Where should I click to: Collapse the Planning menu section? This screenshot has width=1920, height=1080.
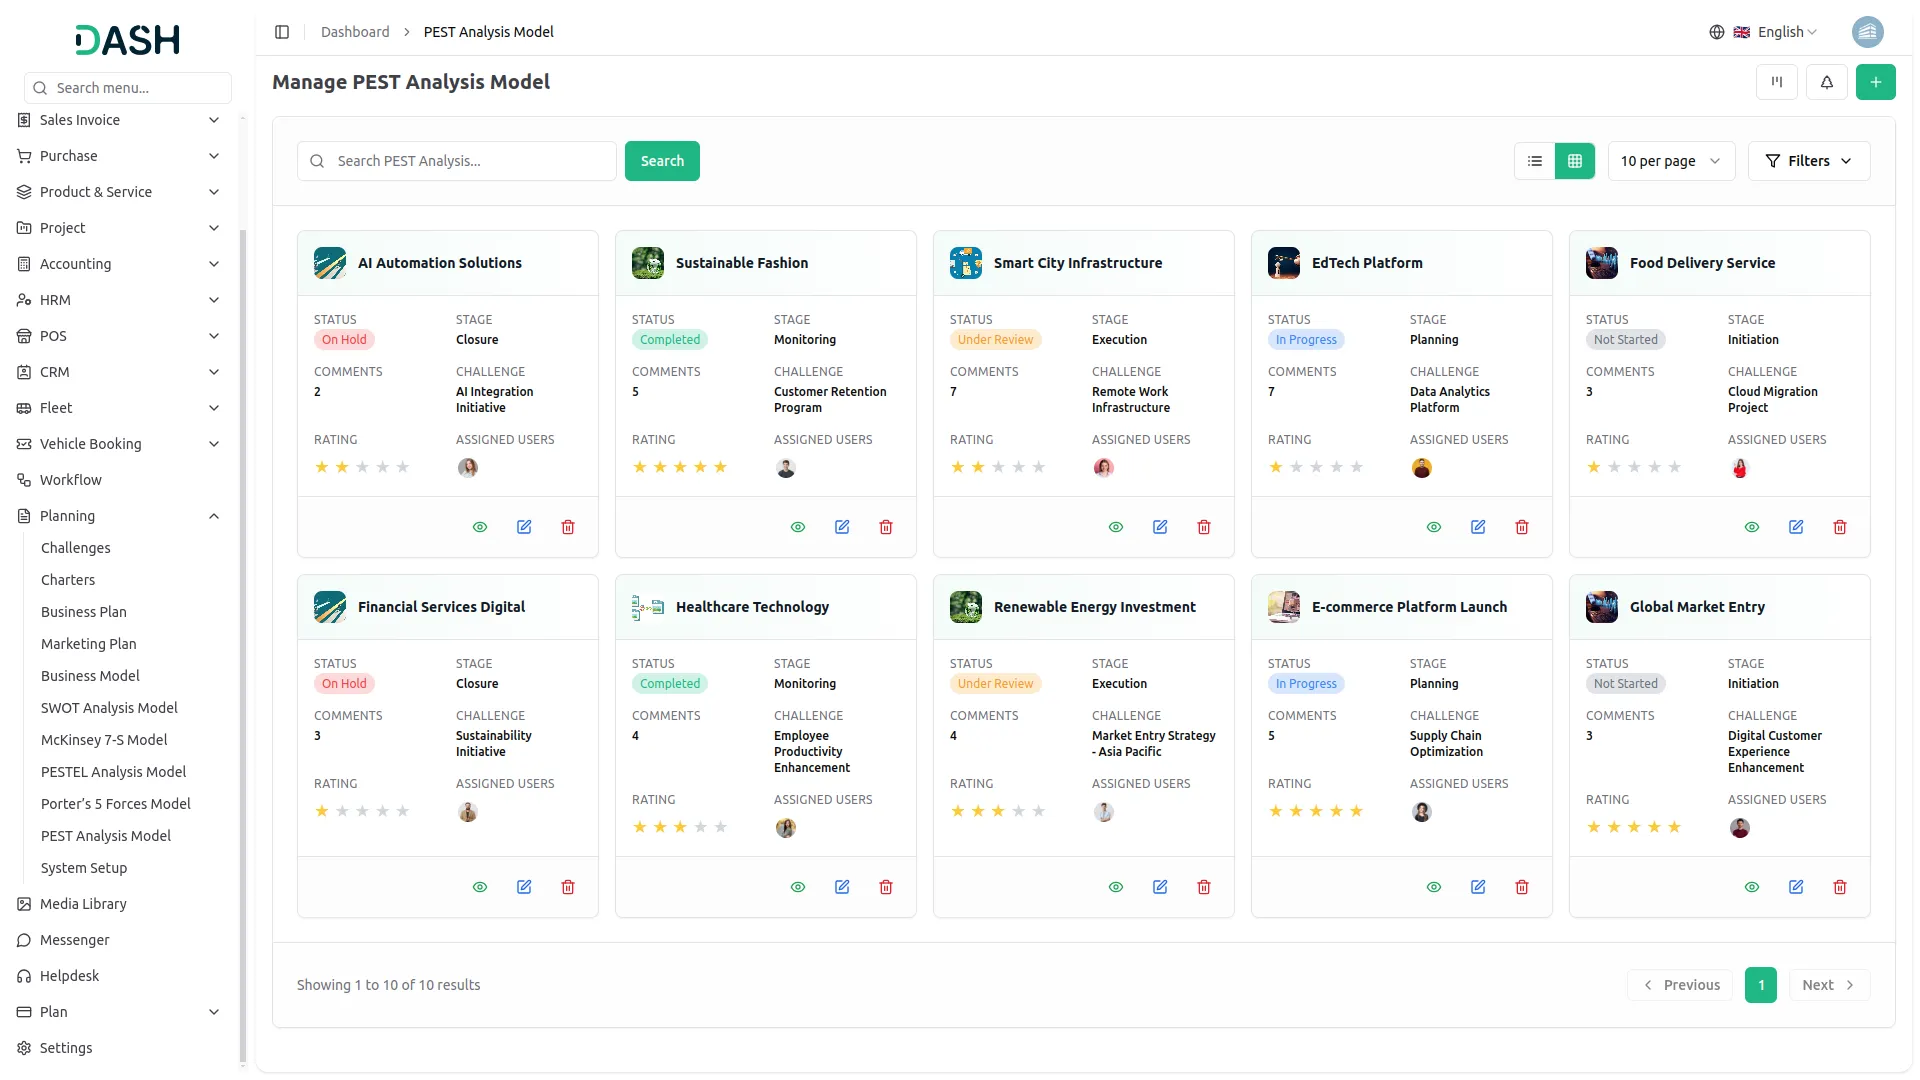[x=120, y=516]
